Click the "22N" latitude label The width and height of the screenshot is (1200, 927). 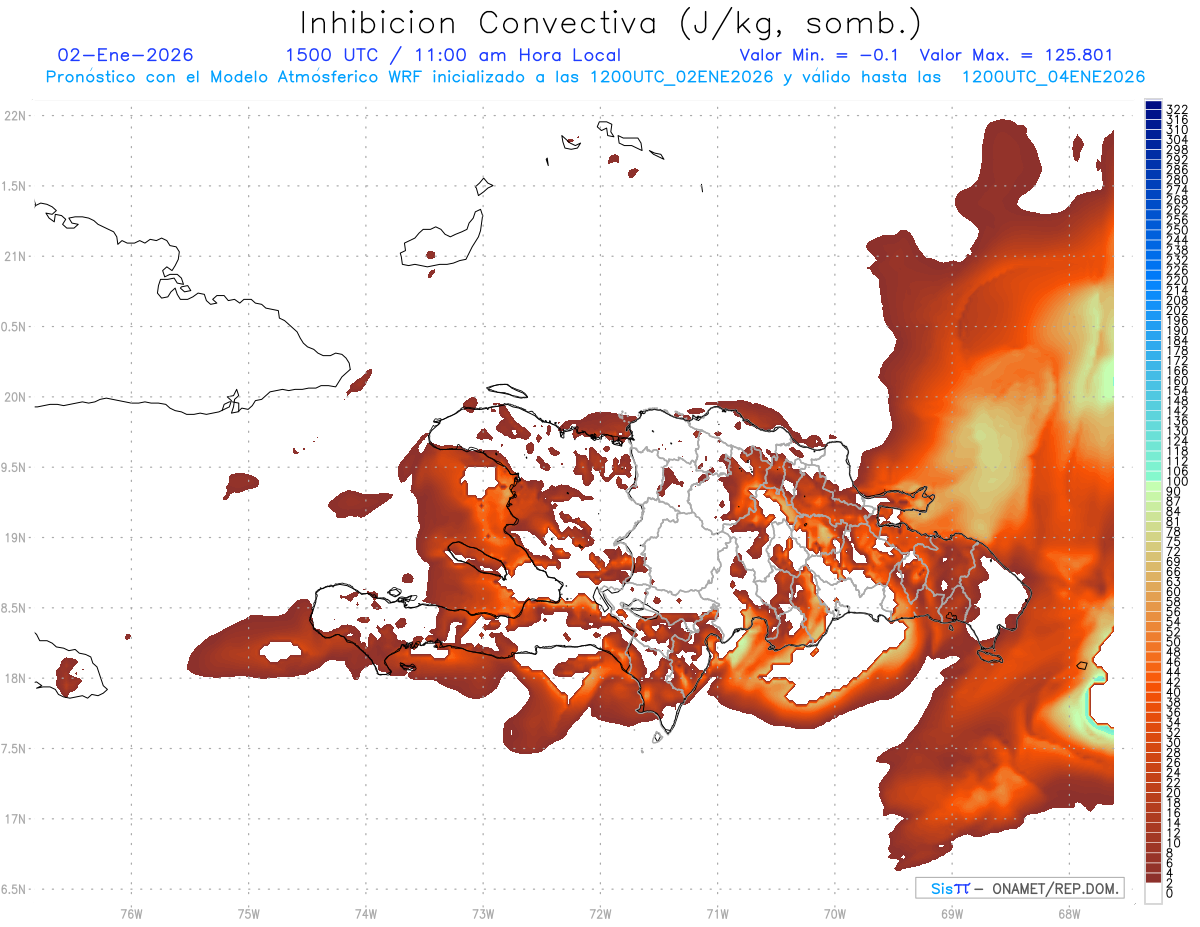pos(14,116)
